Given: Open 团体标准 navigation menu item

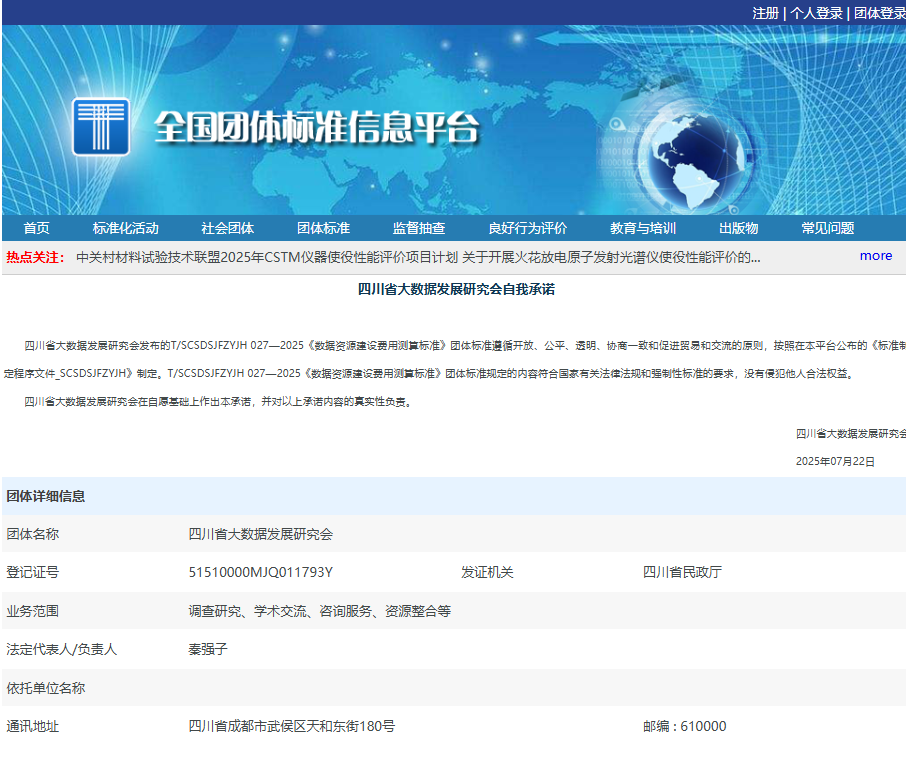Looking at the screenshot, I should [x=324, y=228].
